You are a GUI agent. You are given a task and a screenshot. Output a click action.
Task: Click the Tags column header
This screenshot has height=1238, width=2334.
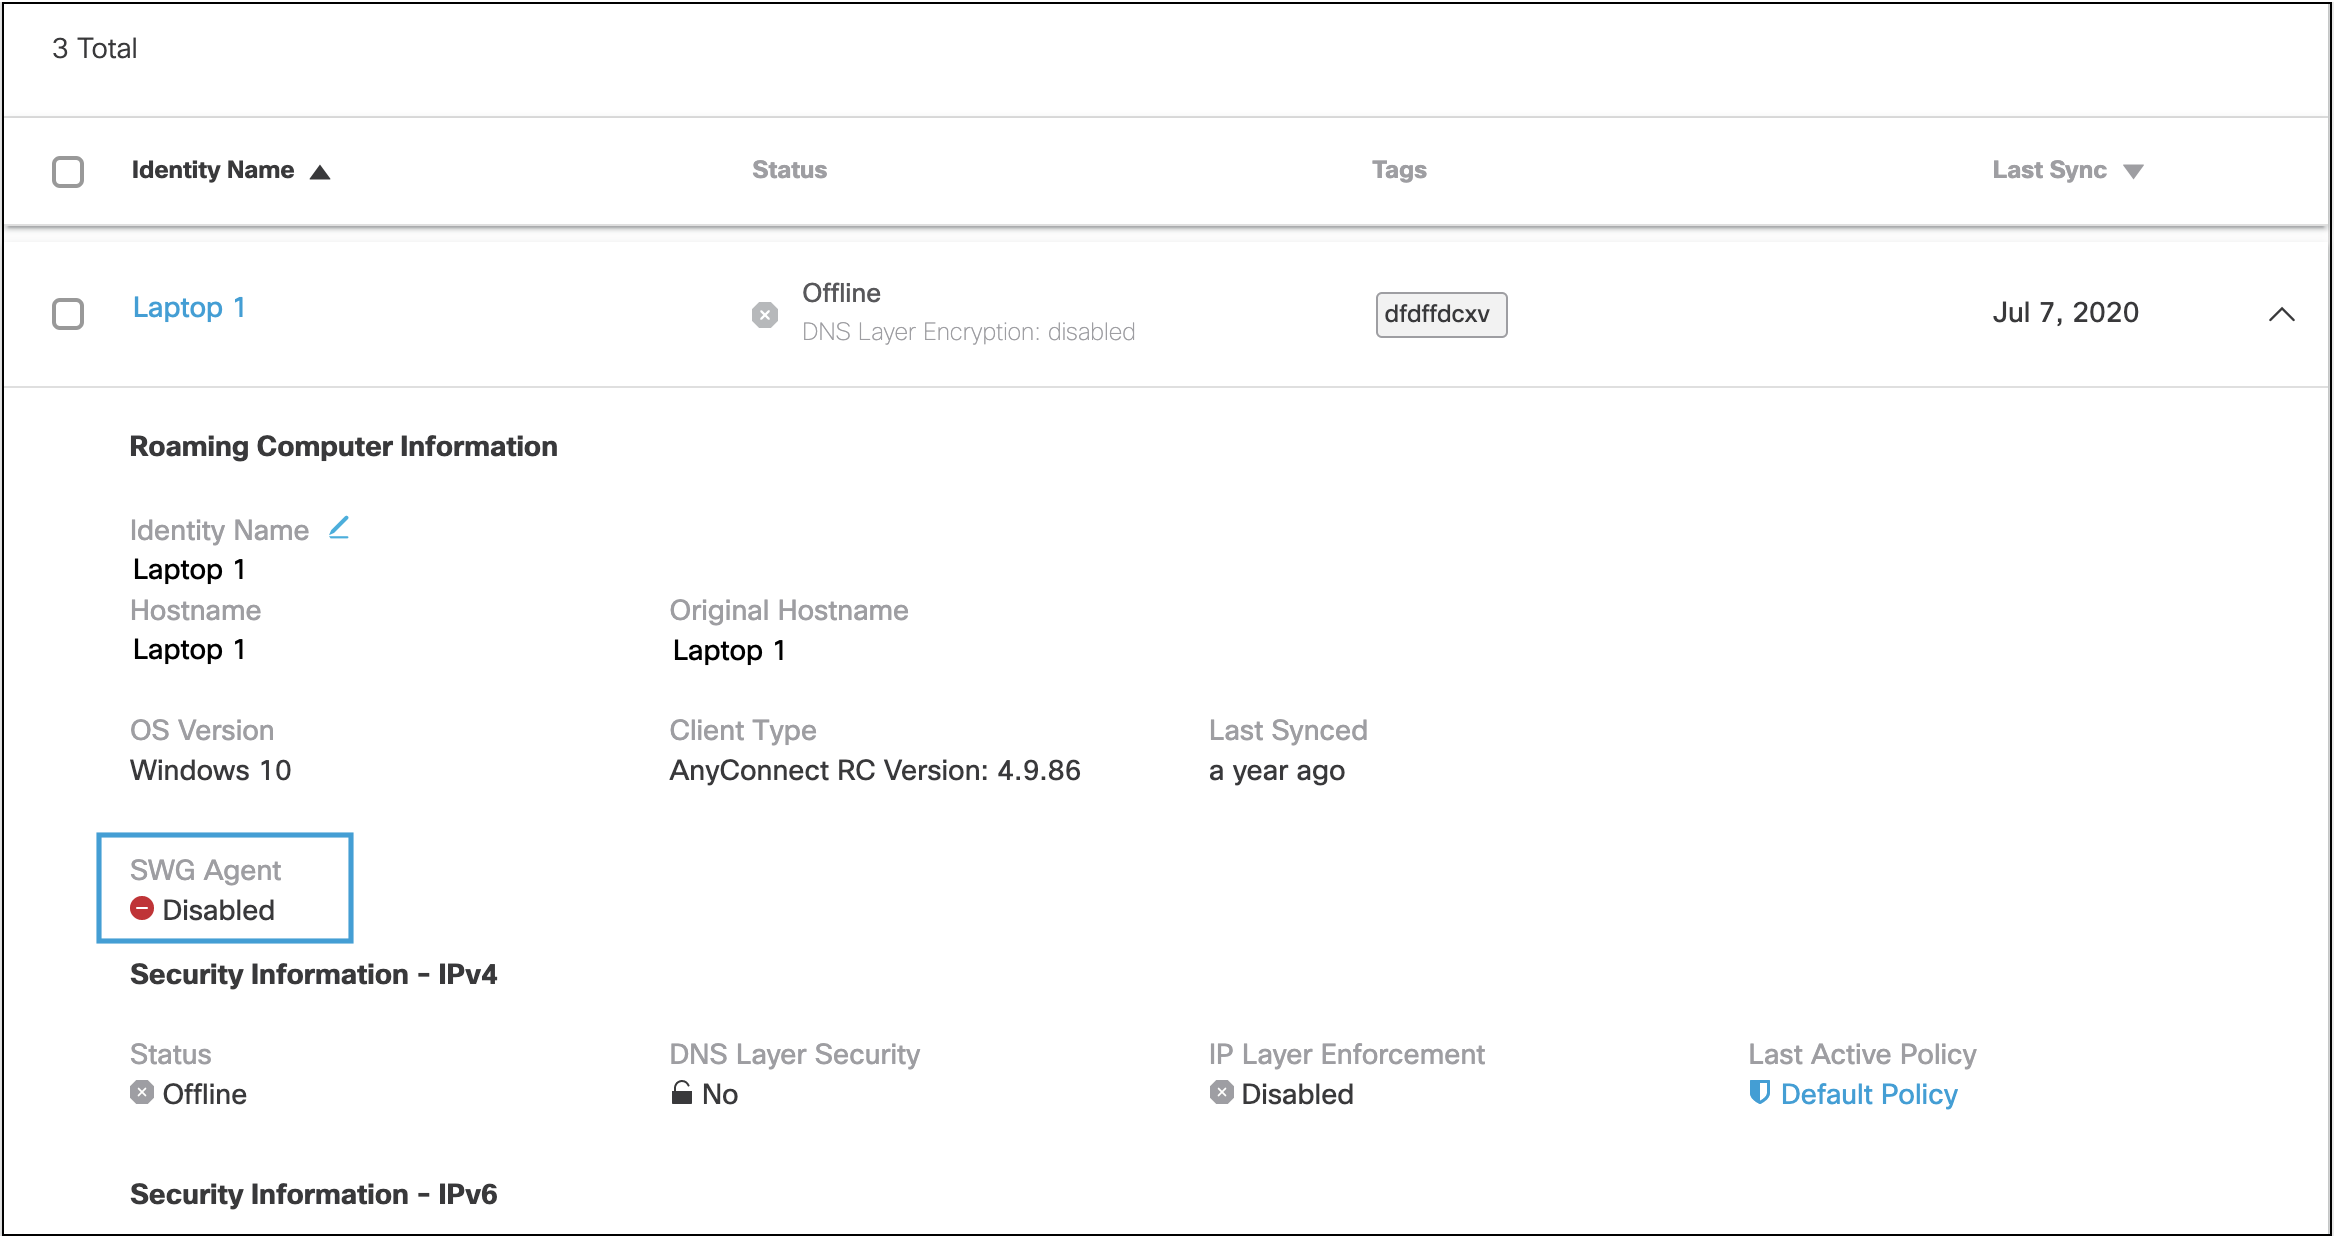point(1399,170)
